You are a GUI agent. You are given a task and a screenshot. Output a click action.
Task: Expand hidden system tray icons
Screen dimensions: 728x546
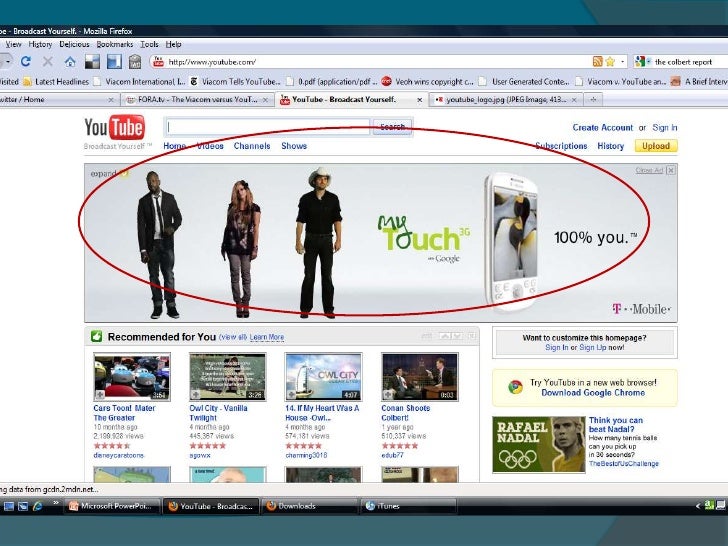[697, 506]
